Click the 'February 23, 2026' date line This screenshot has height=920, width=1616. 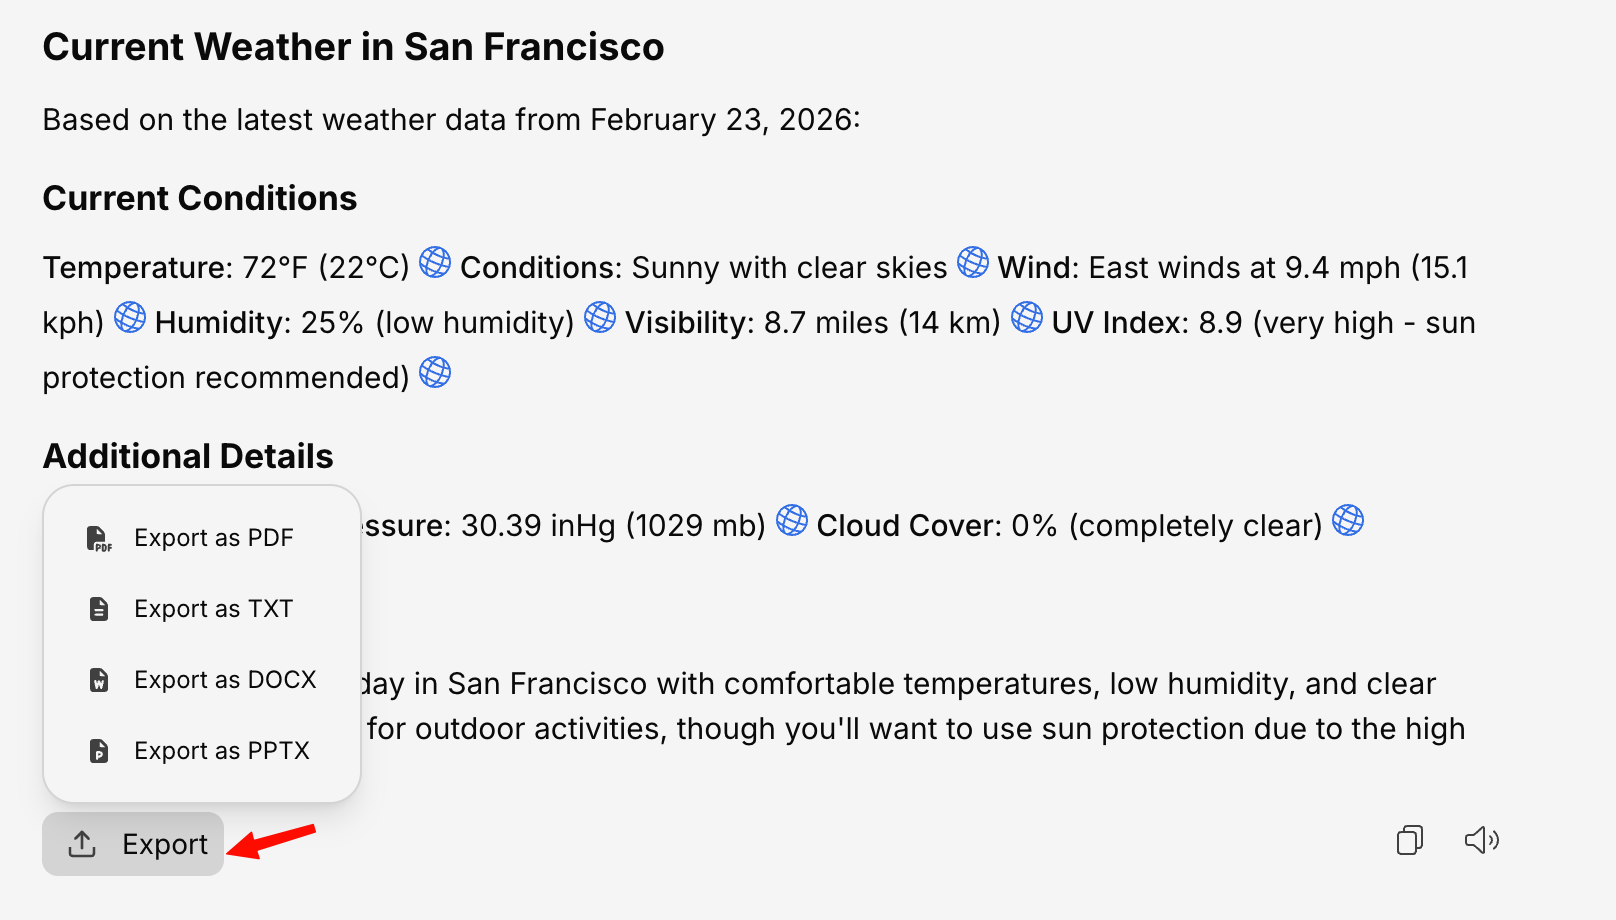[x=450, y=120]
